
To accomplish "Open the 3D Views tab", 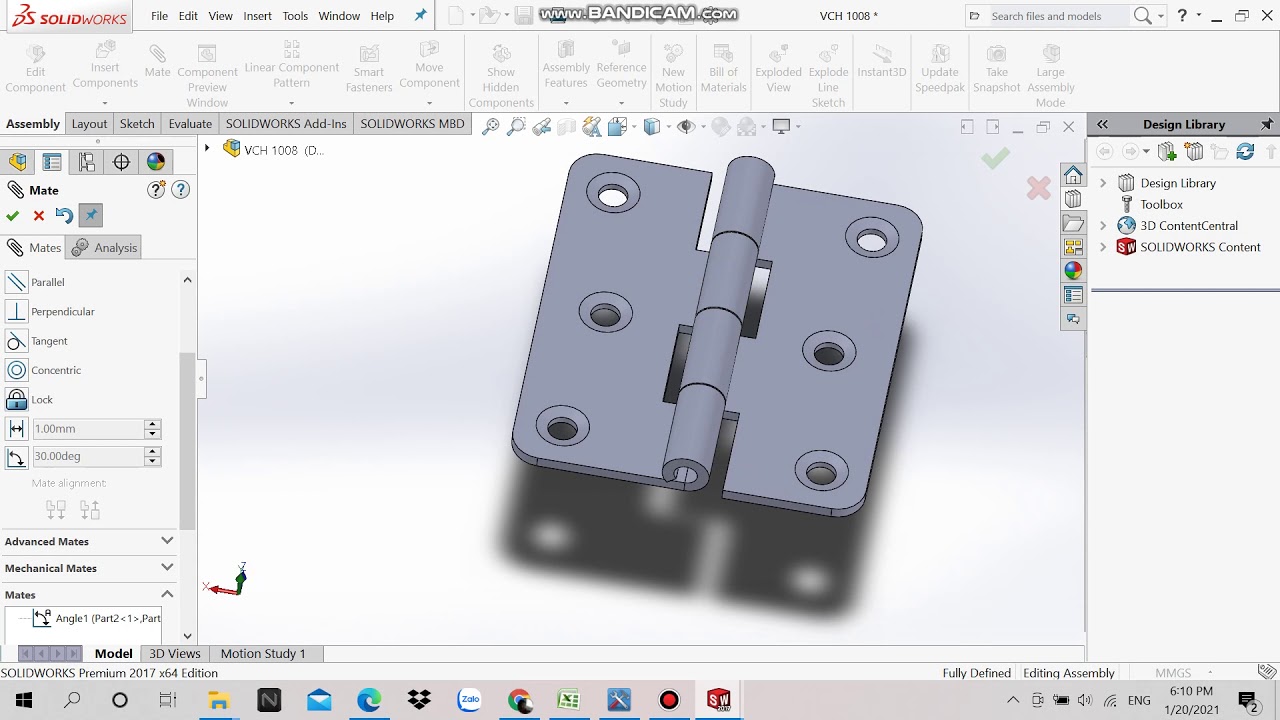I will (175, 654).
